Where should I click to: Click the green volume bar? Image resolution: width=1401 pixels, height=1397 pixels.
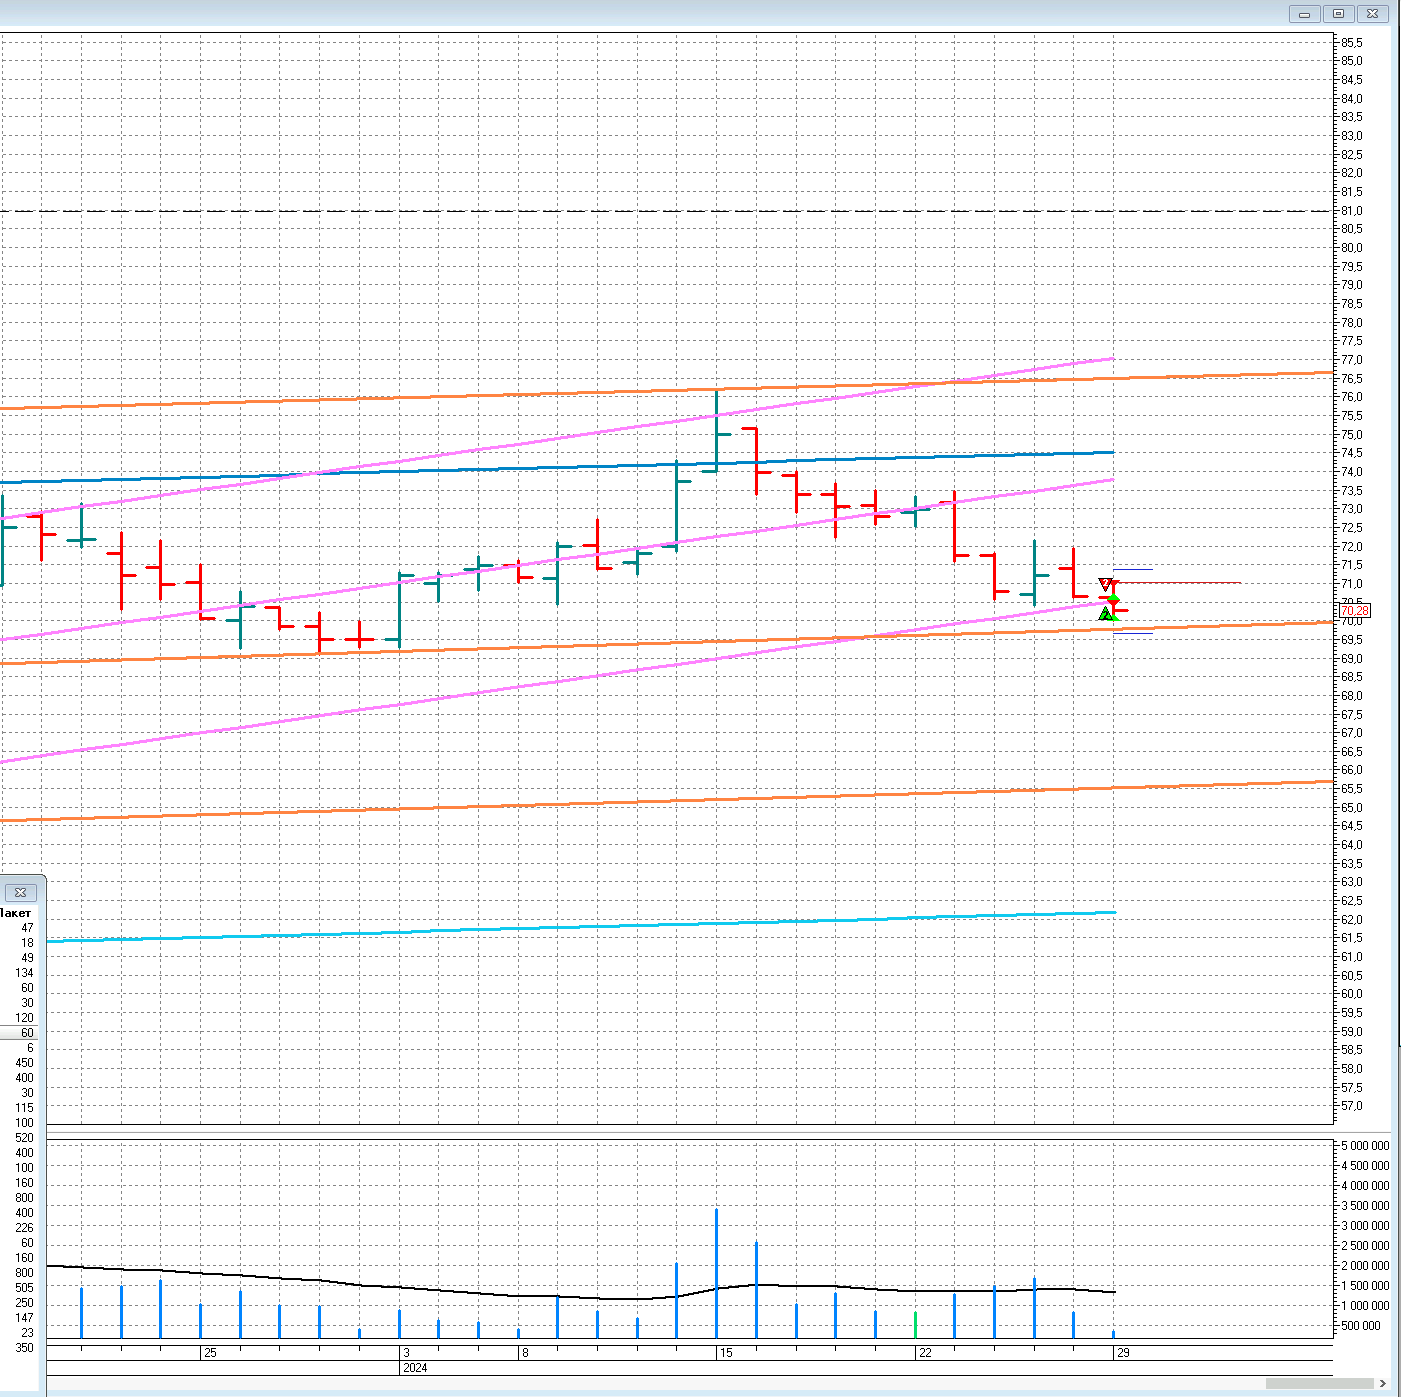(915, 1325)
